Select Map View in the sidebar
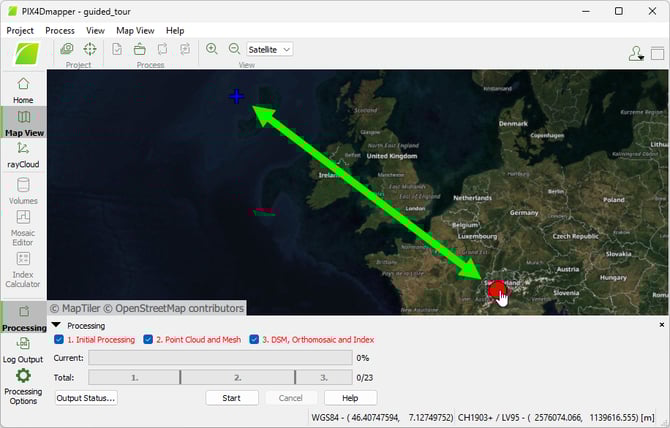The width and height of the screenshot is (670, 428). coord(24,123)
